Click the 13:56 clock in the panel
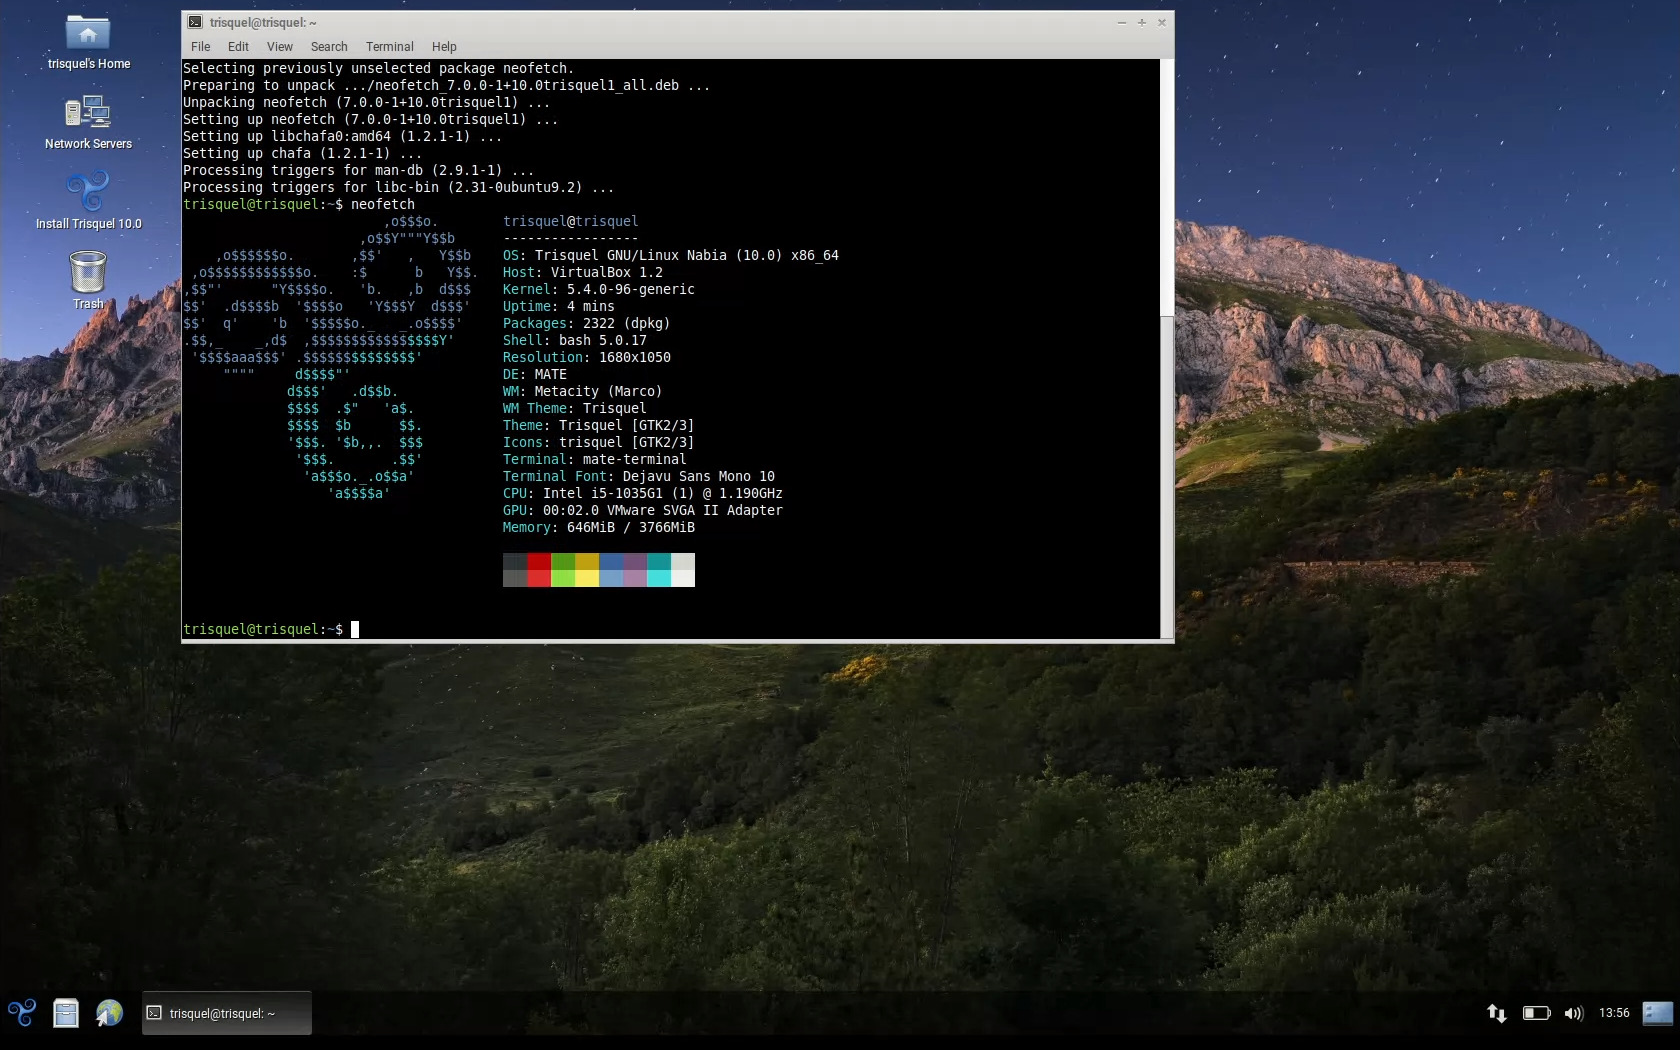The width and height of the screenshot is (1680, 1050). (1614, 1013)
